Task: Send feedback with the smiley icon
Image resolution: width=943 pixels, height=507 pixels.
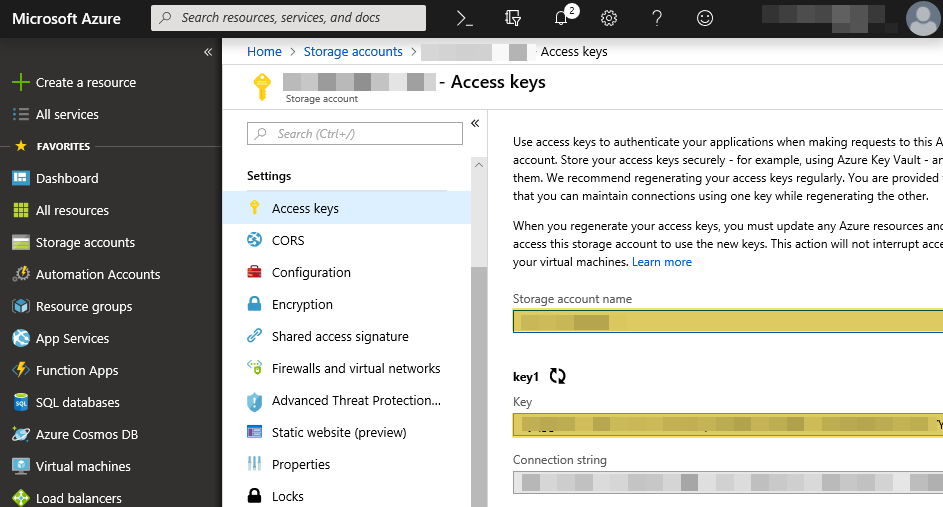Action: (705, 18)
